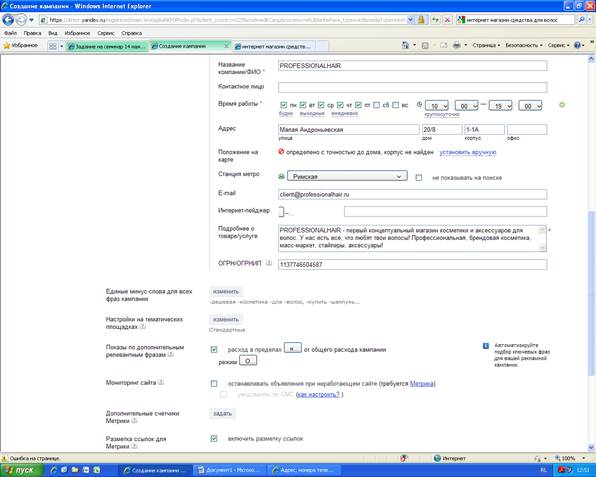Click 'изменить' for тематических площадках settings
Viewport: 596px width, 477px height.
226,320
